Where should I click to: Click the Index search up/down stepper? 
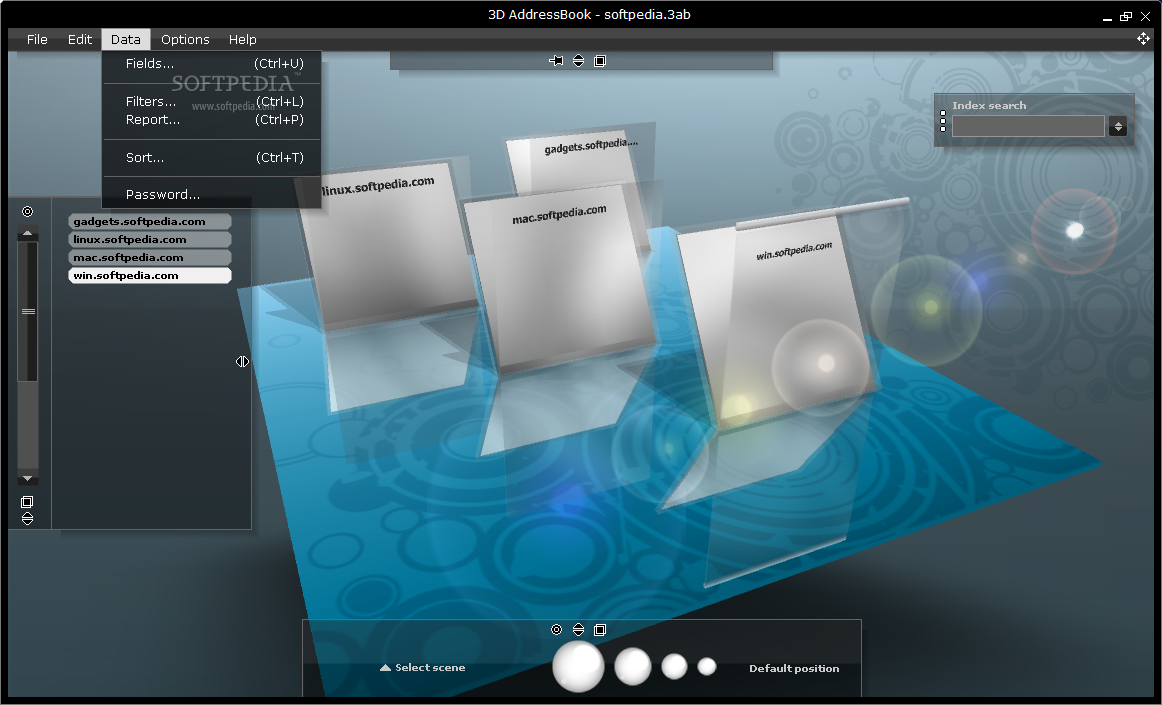point(1118,127)
